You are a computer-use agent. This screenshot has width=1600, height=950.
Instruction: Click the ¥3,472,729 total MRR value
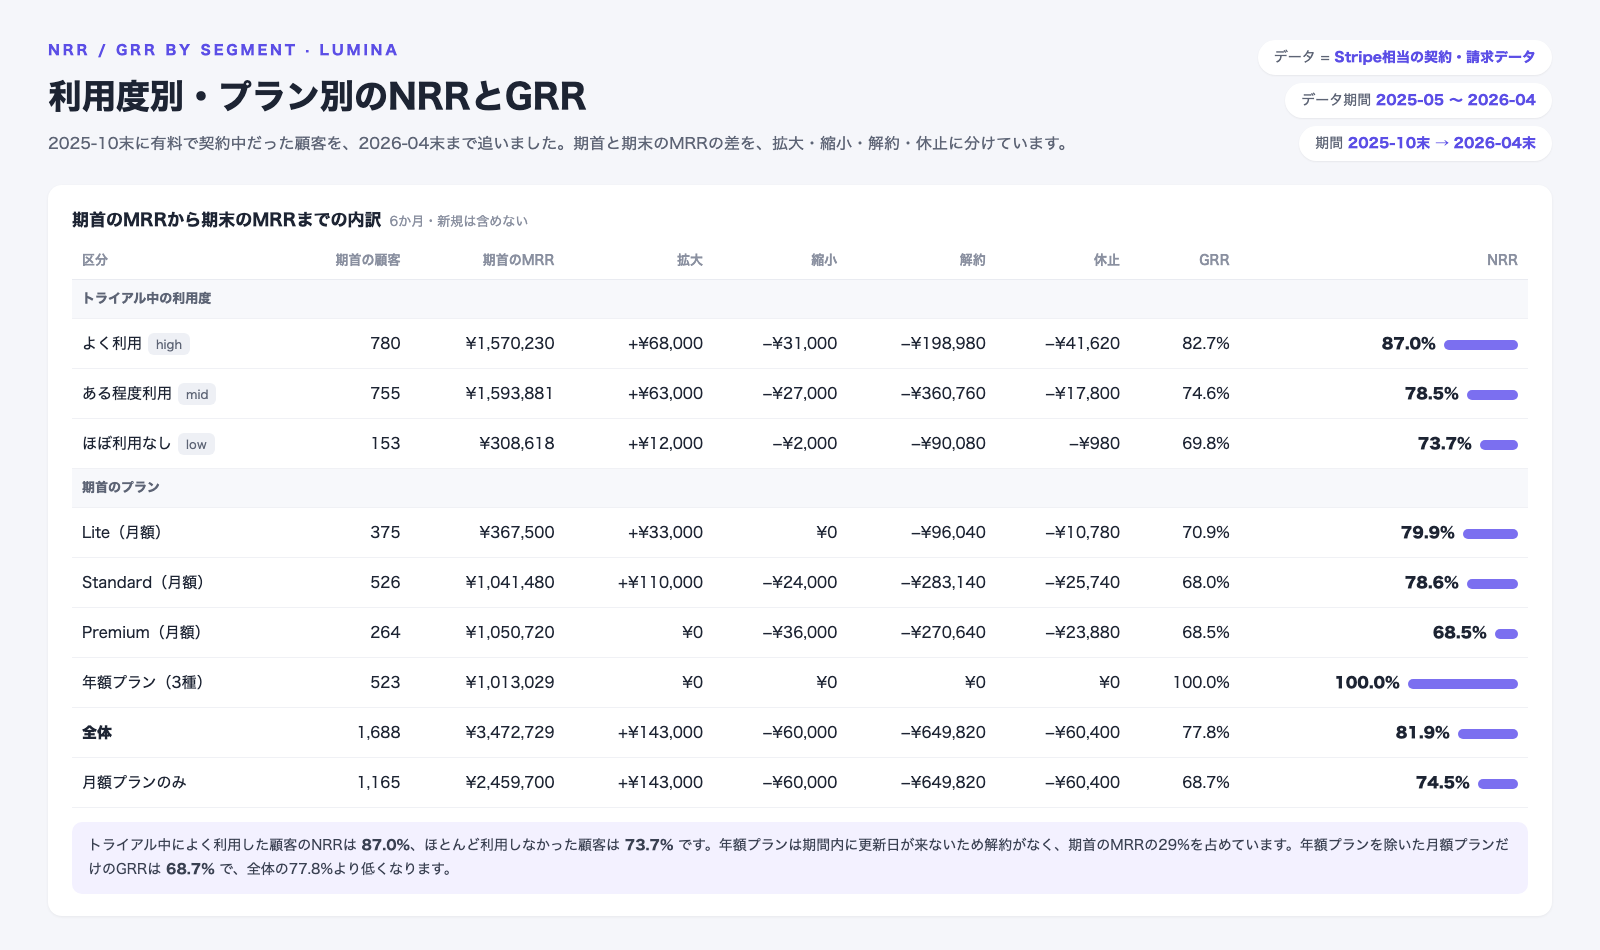pos(510,733)
